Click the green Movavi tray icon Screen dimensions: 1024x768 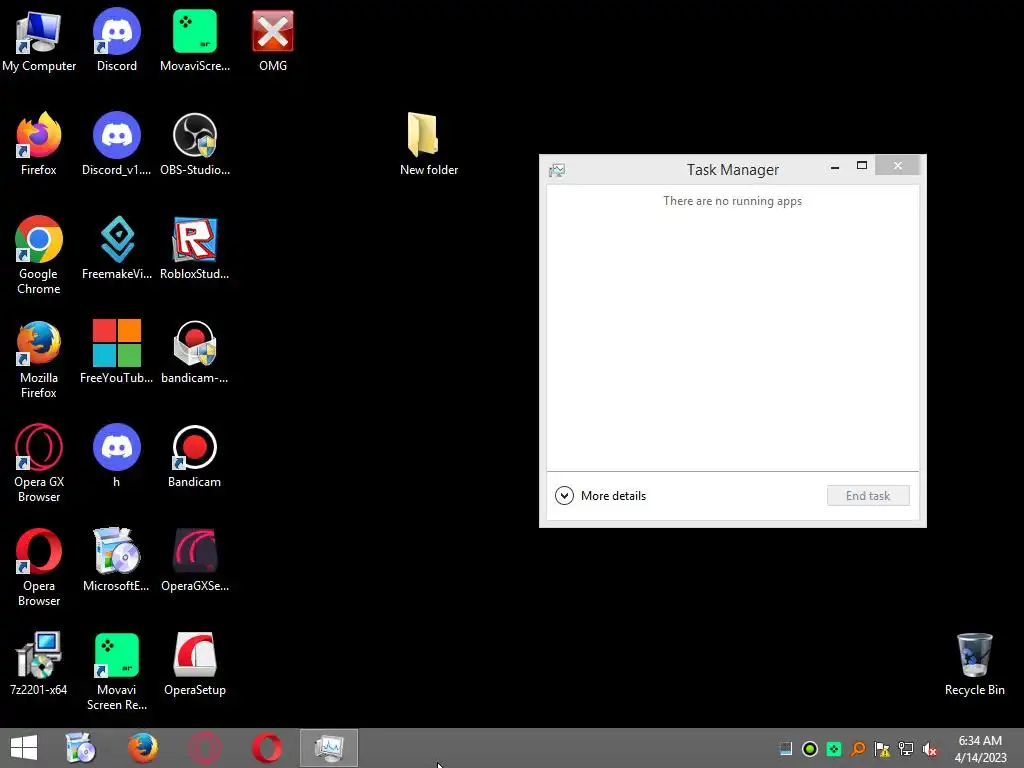(x=834, y=749)
